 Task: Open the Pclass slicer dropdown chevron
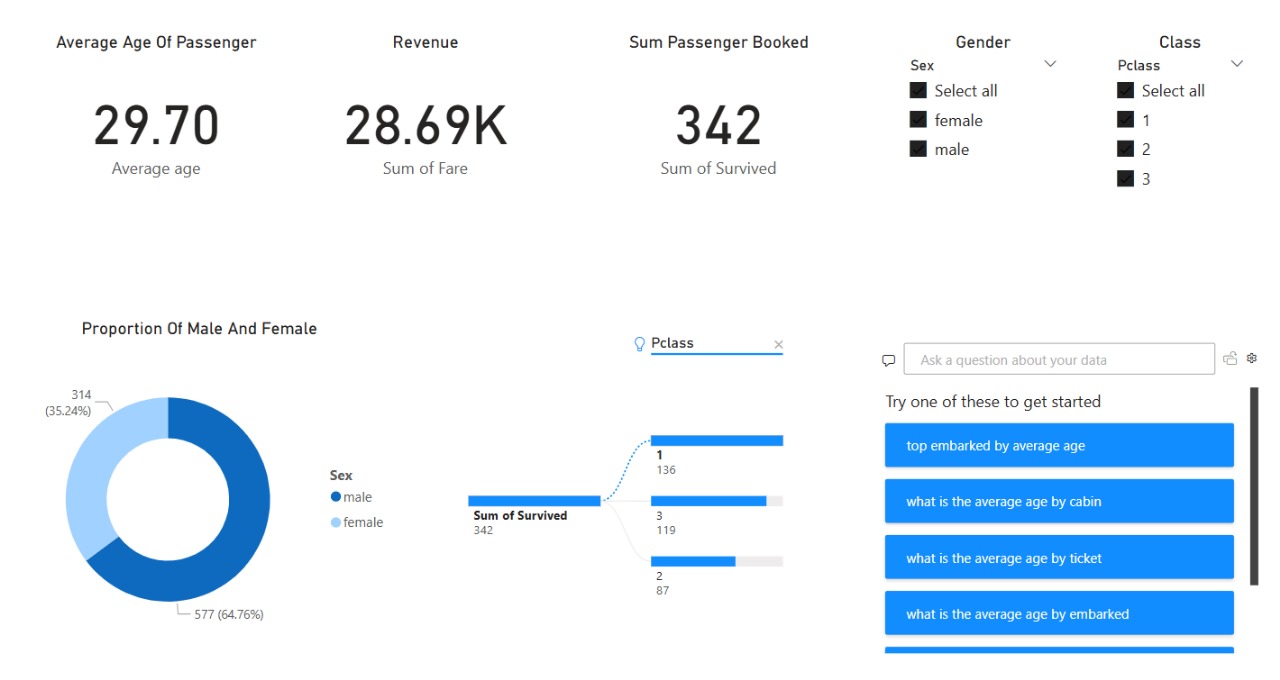[1236, 63]
